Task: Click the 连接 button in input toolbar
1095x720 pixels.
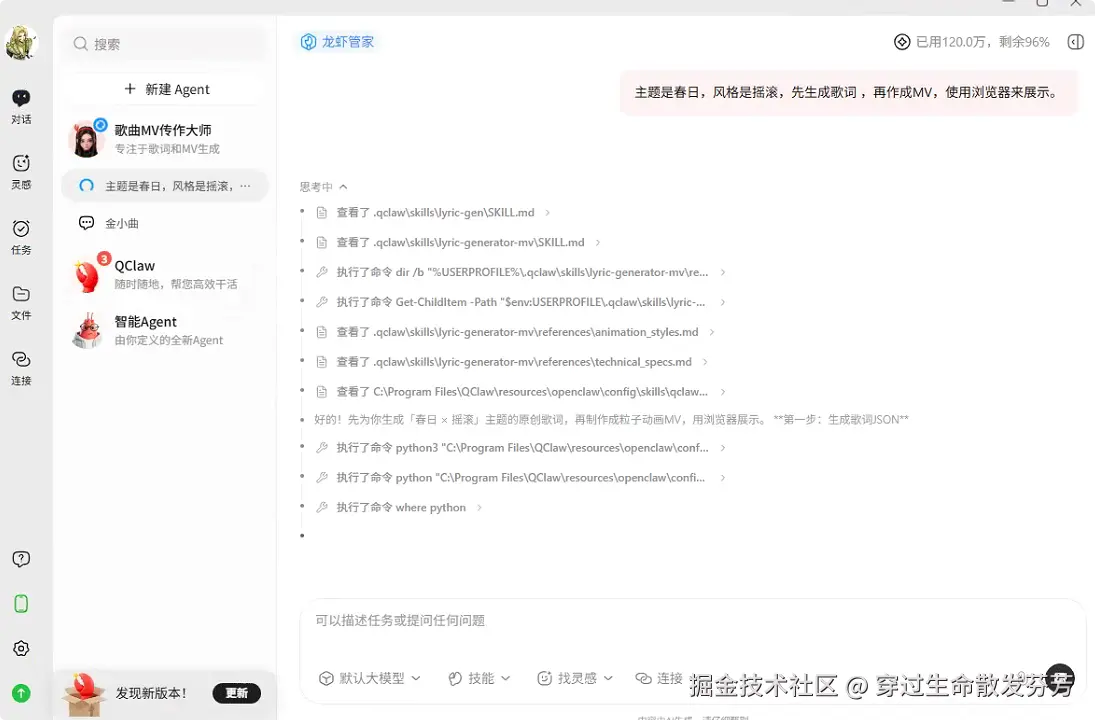Action: coord(659,678)
